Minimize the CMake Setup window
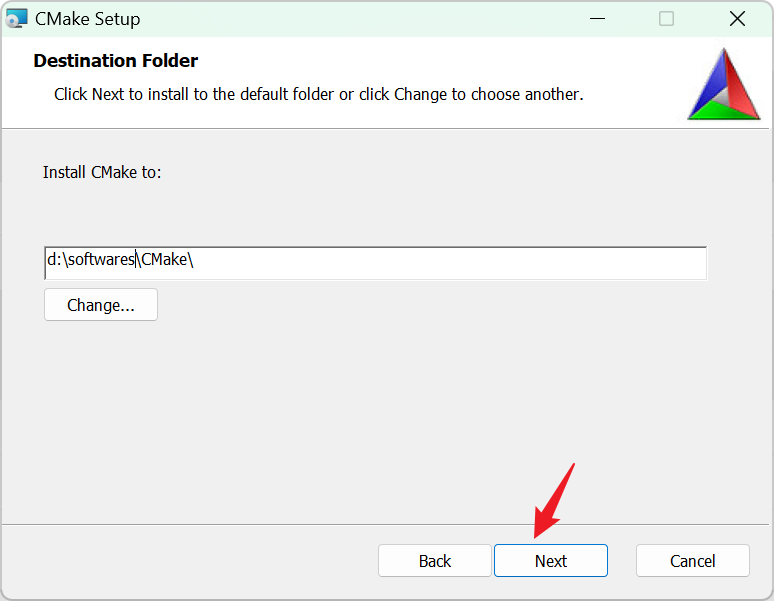 pyautogui.click(x=597, y=19)
